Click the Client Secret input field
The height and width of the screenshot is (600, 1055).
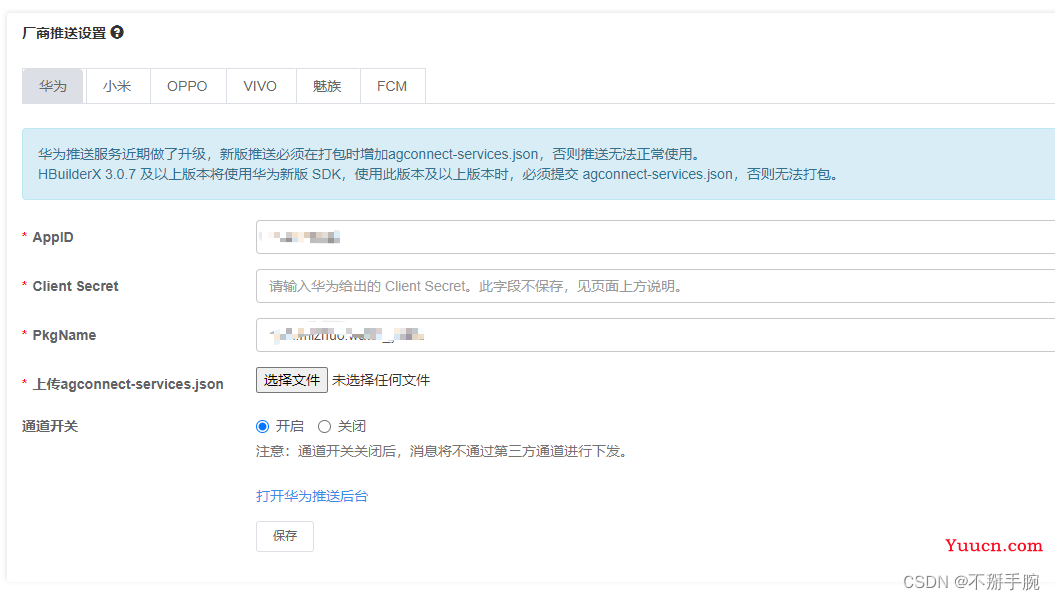coord(655,286)
